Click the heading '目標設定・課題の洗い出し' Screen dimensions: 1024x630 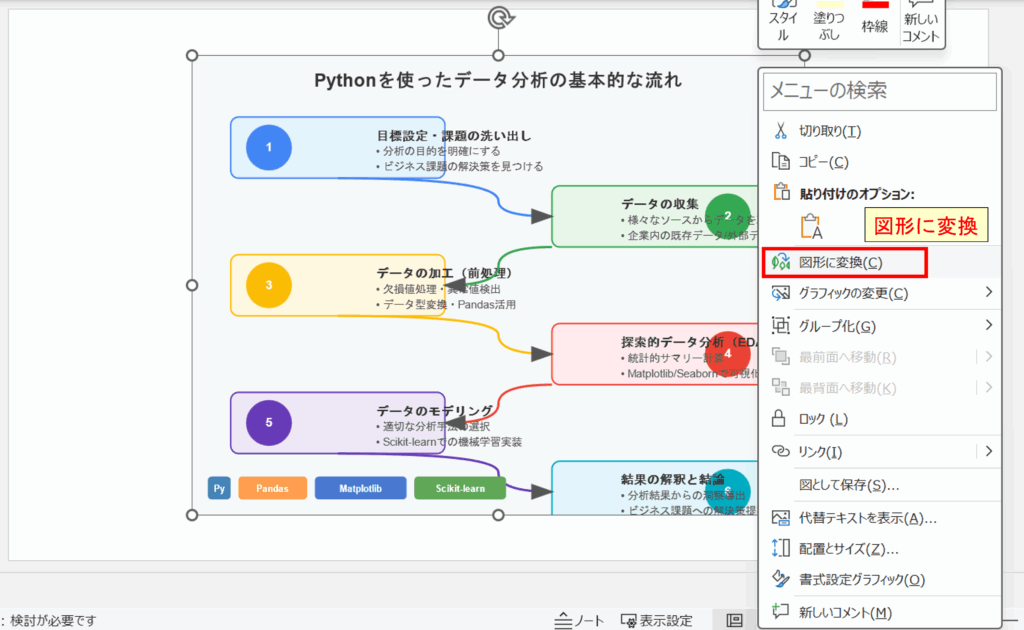[454, 136]
